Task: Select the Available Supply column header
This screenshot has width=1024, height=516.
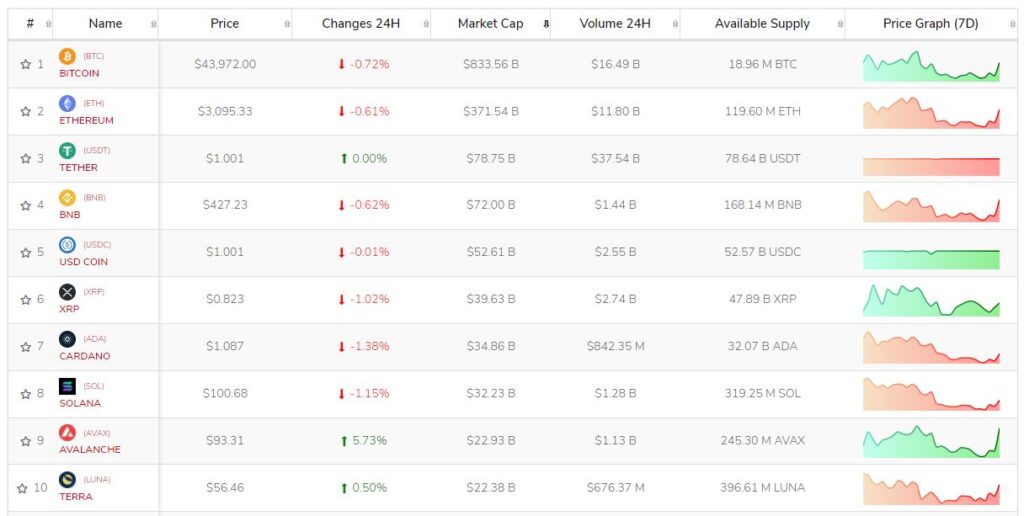Action: (762, 24)
